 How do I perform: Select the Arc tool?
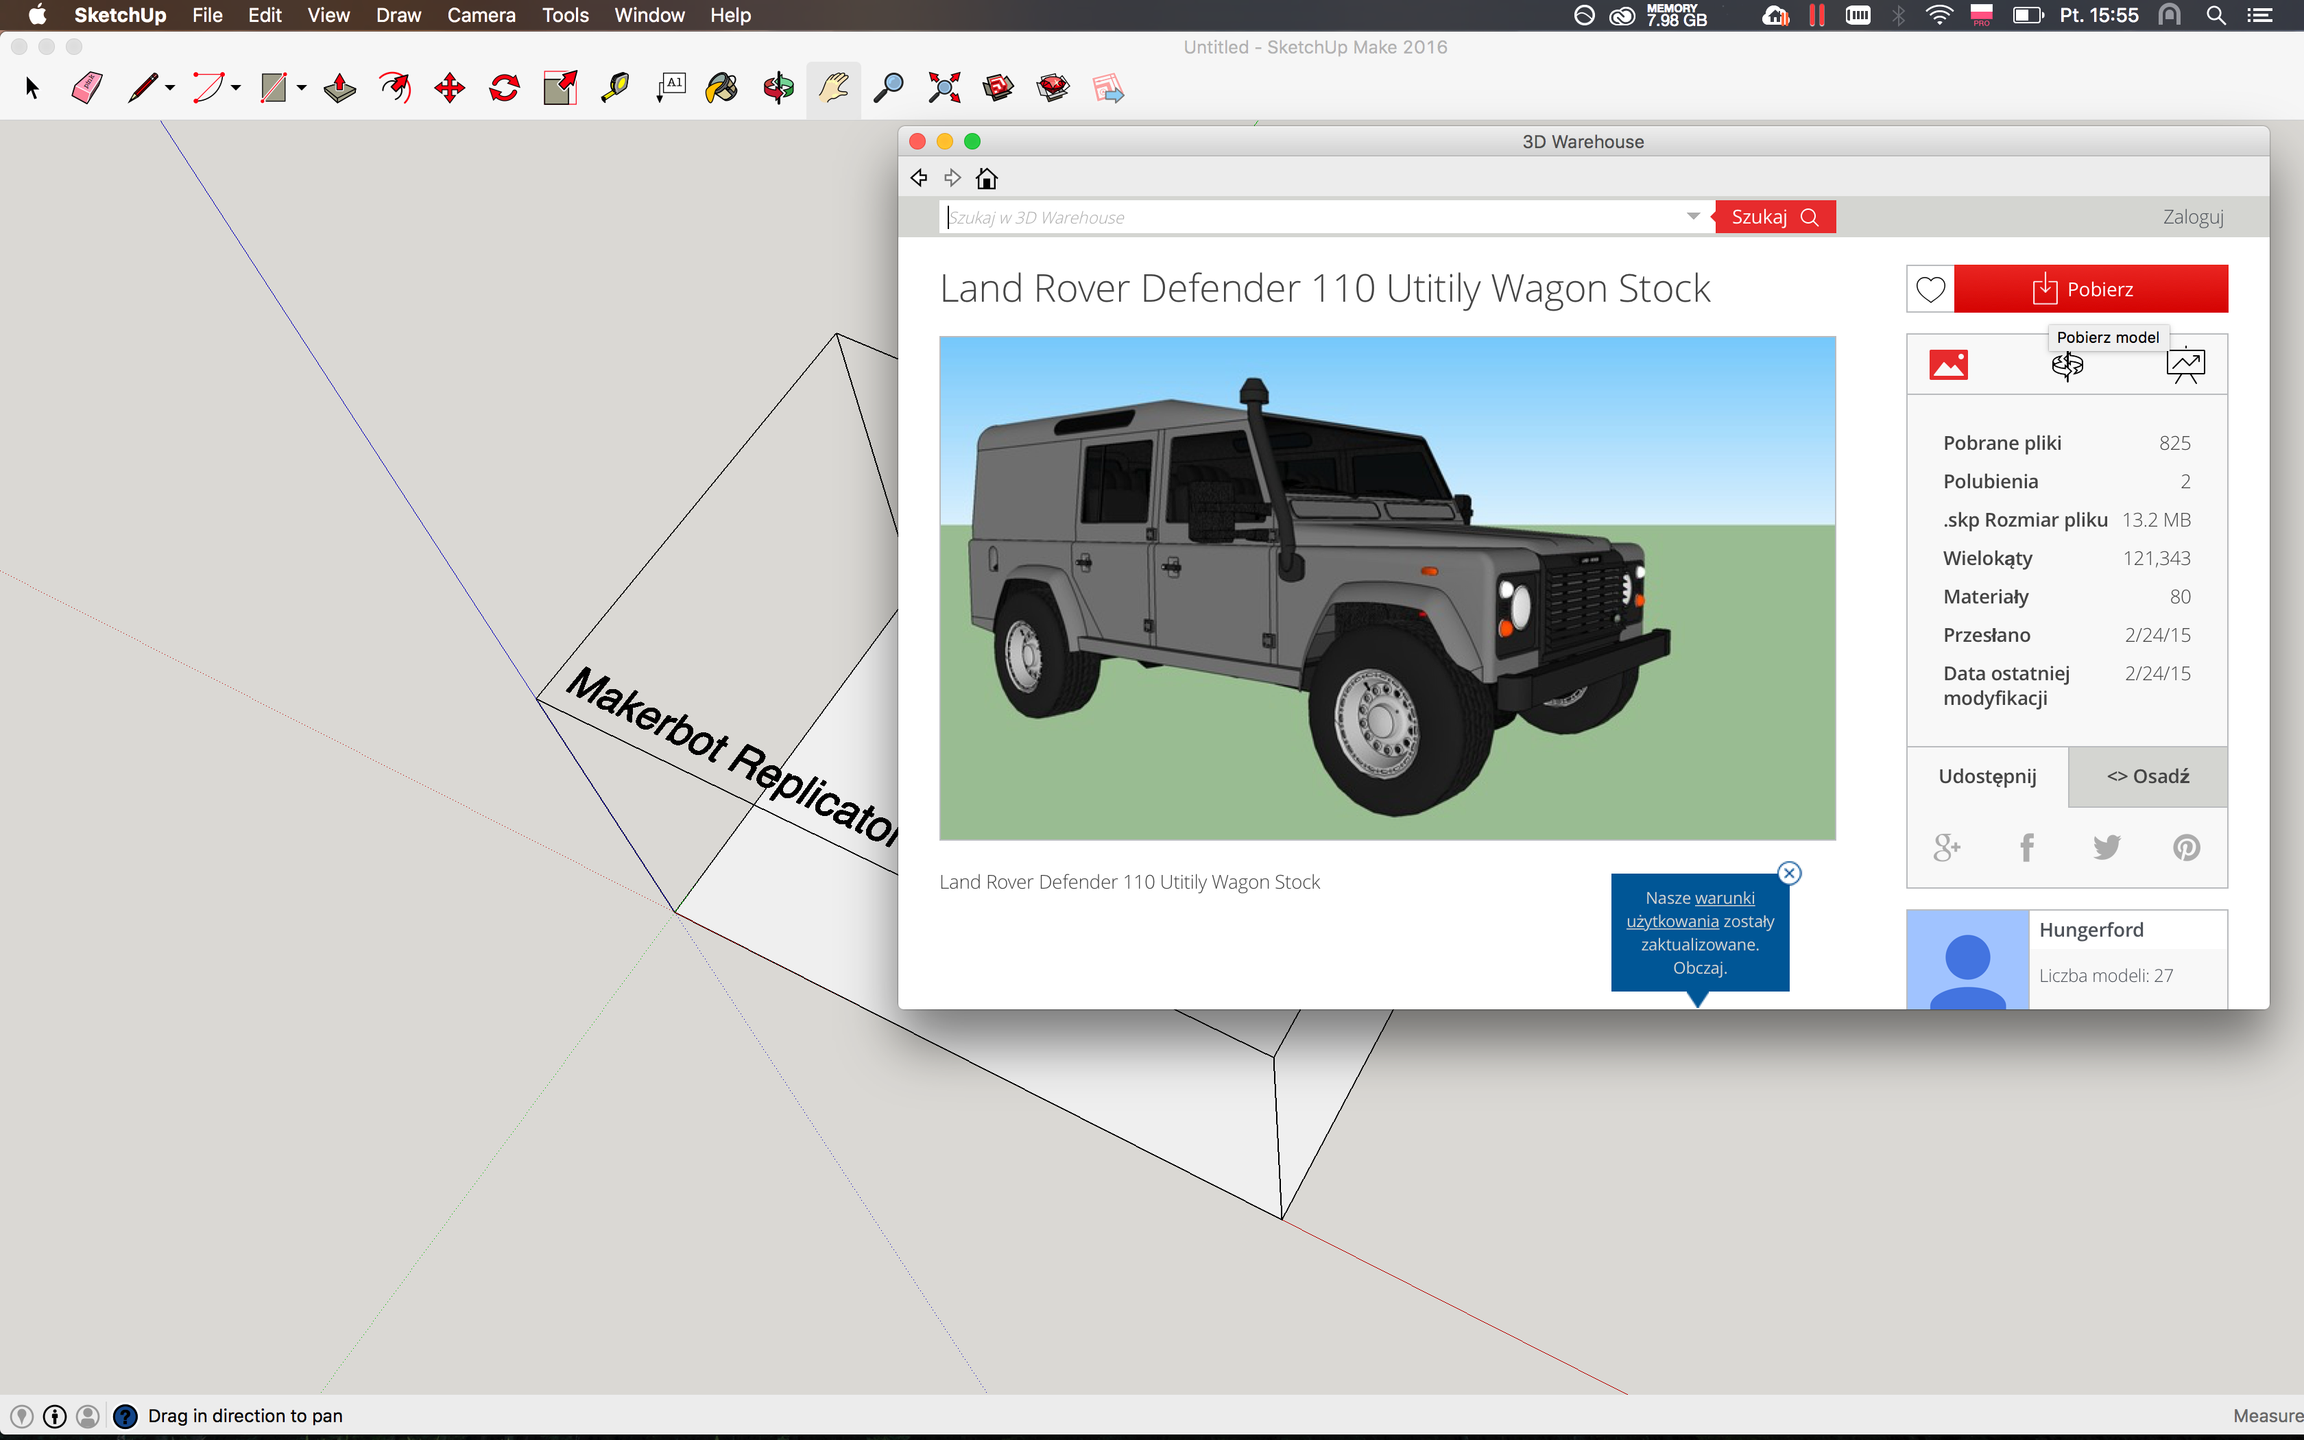[x=208, y=88]
